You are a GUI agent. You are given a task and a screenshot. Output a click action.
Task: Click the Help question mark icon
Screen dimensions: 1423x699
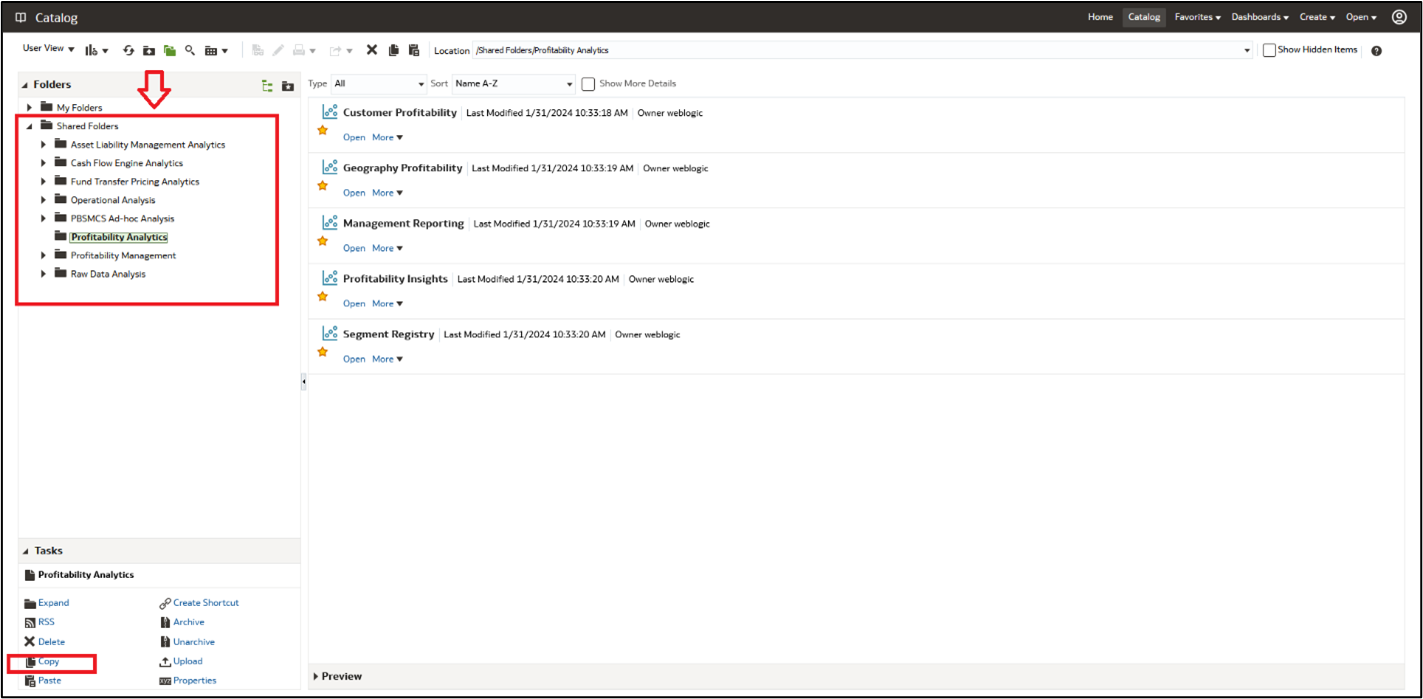[1377, 51]
